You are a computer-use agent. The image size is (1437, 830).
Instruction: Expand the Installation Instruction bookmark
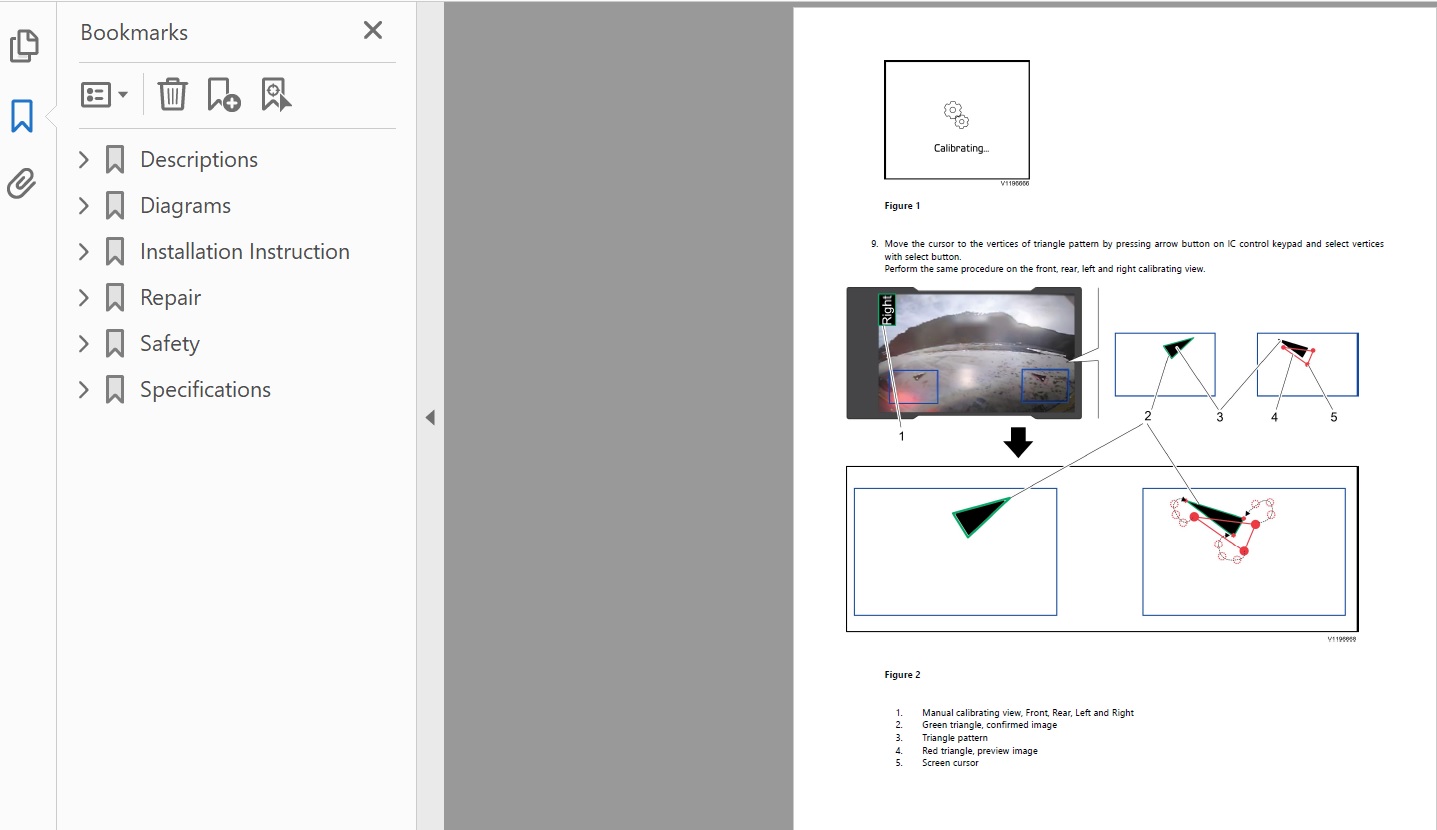pyautogui.click(x=84, y=252)
